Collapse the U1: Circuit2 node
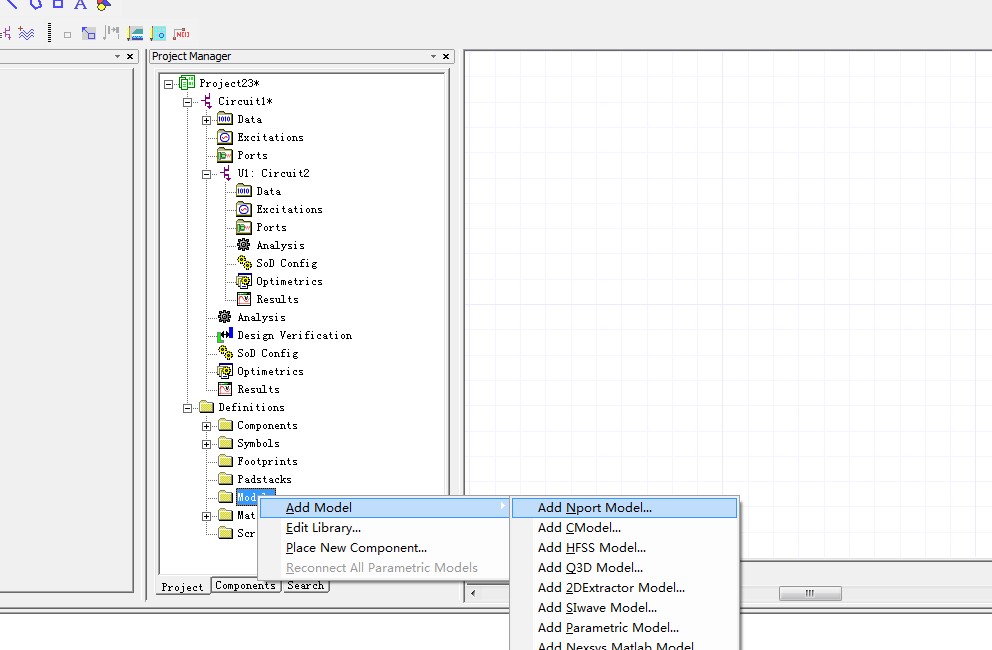 pos(206,174)
